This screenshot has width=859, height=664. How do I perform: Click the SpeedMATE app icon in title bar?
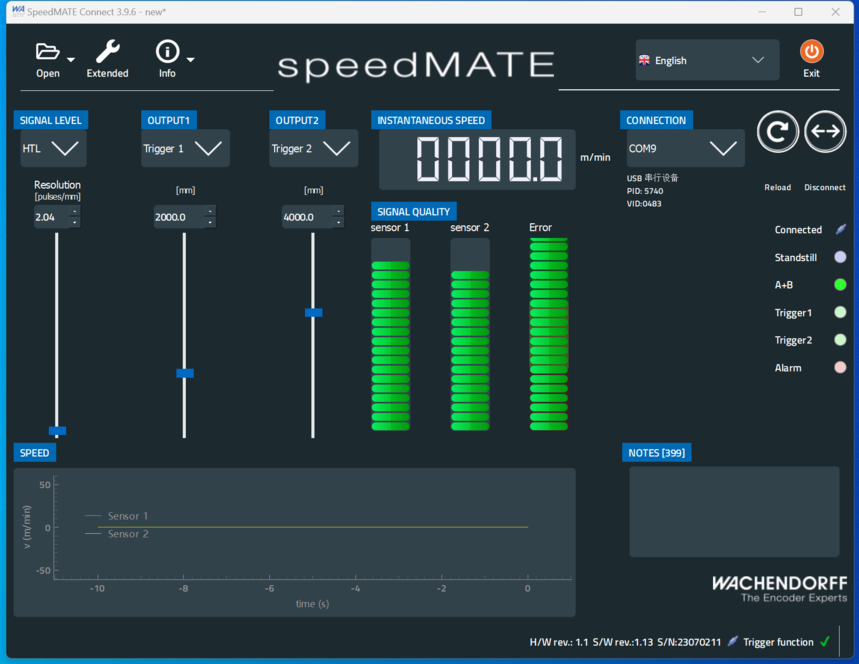tap(18, 11)
